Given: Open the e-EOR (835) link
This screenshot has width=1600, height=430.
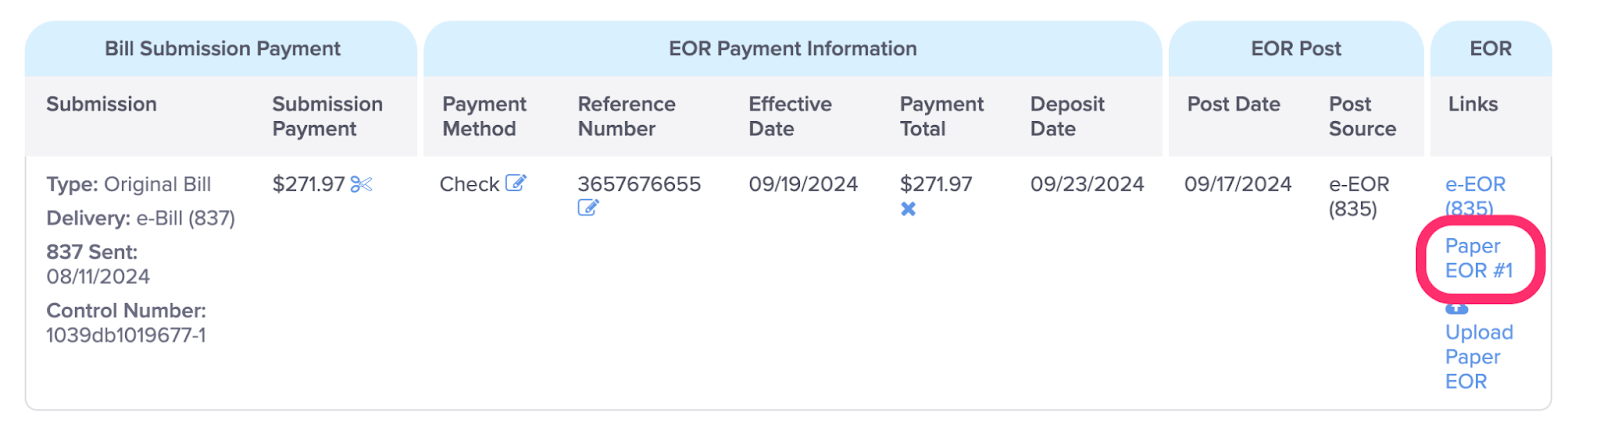Looking at the screenshot, I should 1475,196.
